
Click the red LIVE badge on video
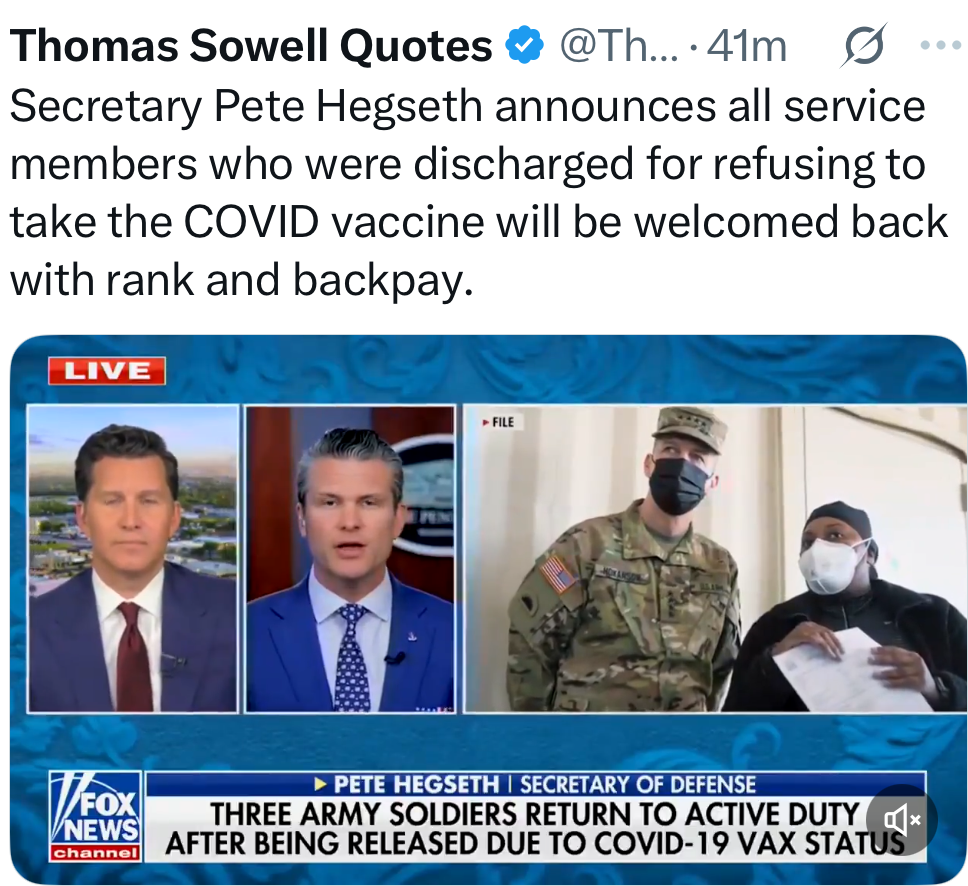point(107,371)
